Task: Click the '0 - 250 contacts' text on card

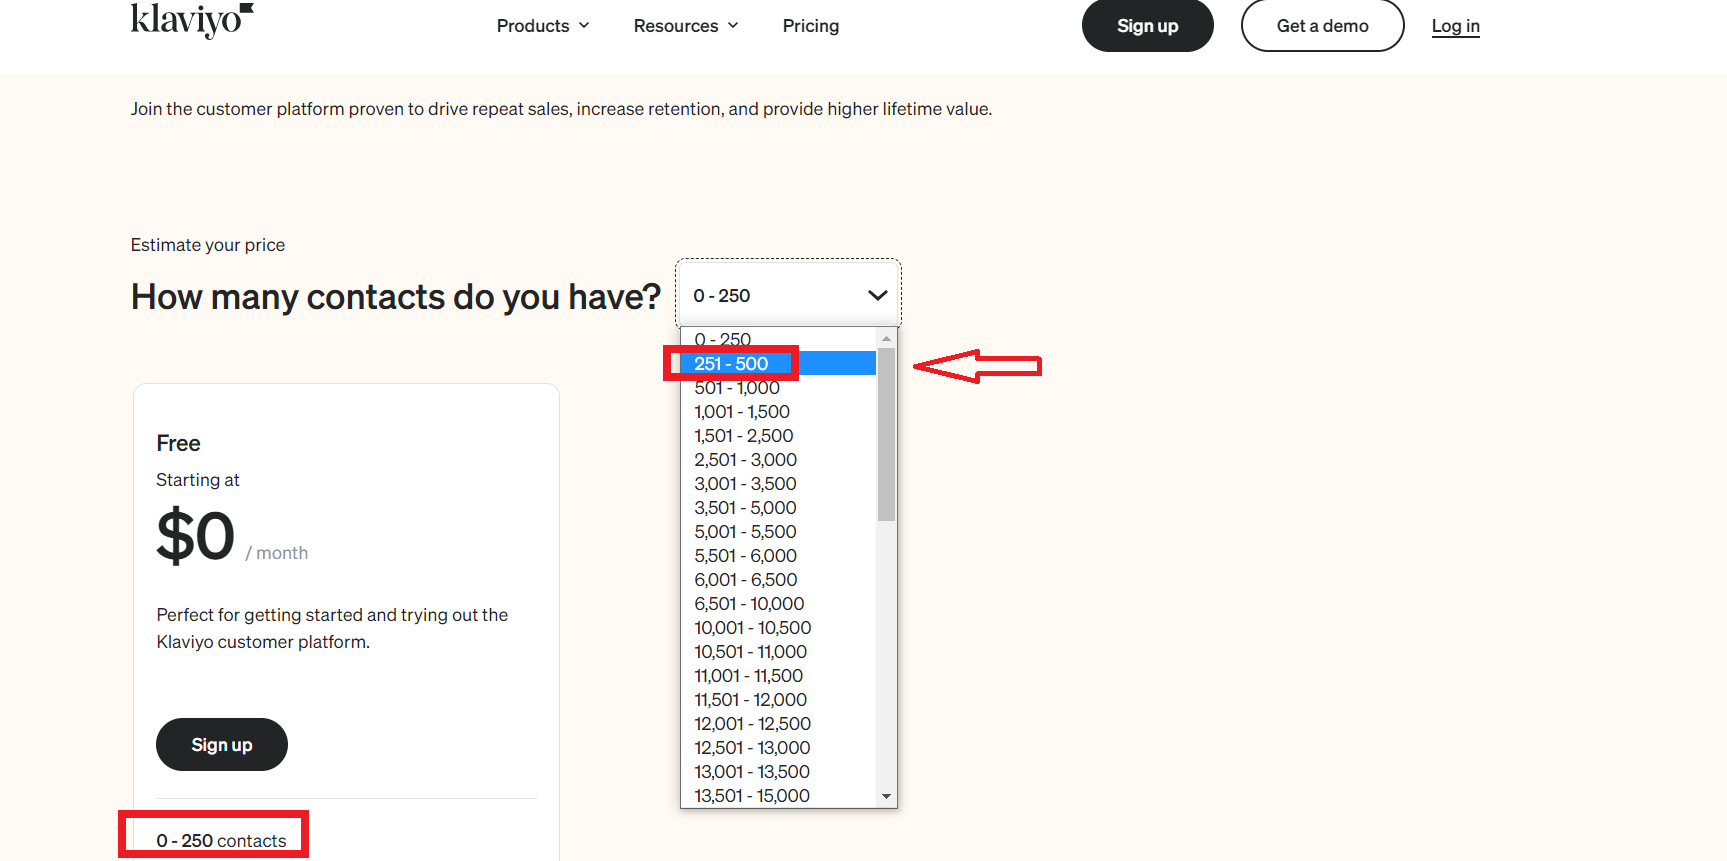Action: [221, 841]
